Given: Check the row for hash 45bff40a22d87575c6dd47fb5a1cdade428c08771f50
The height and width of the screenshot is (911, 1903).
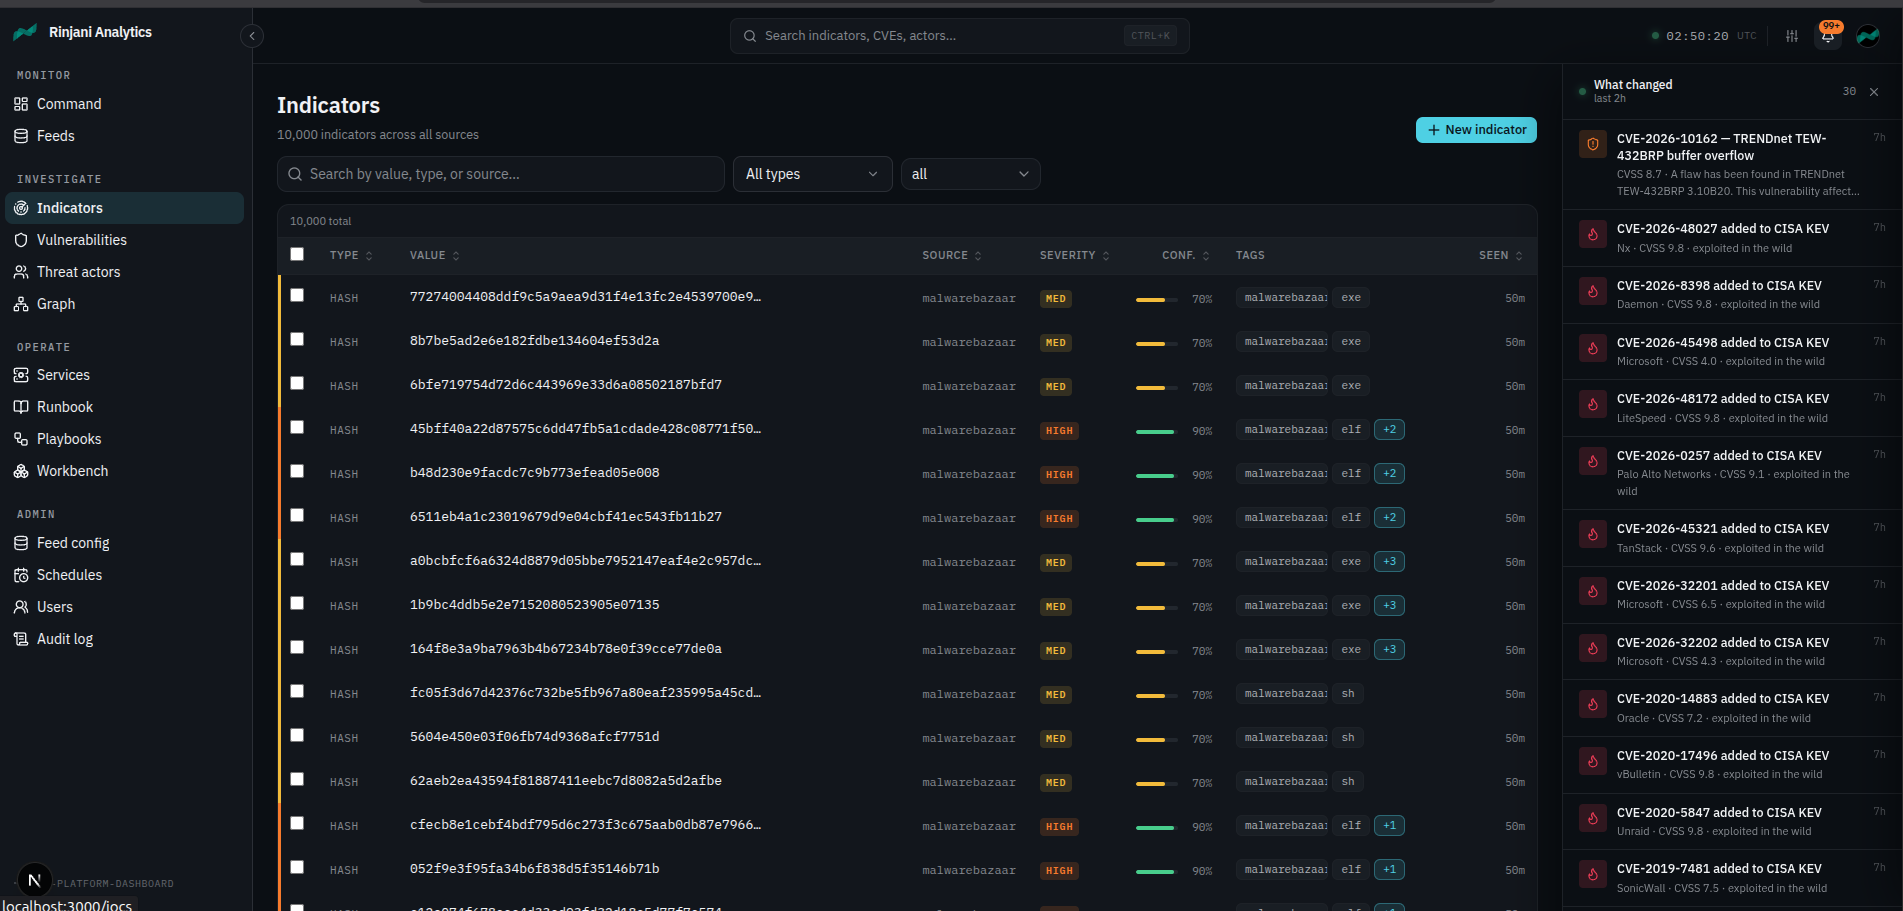Looking at the screenshot, I should click(x=297, y=427).
